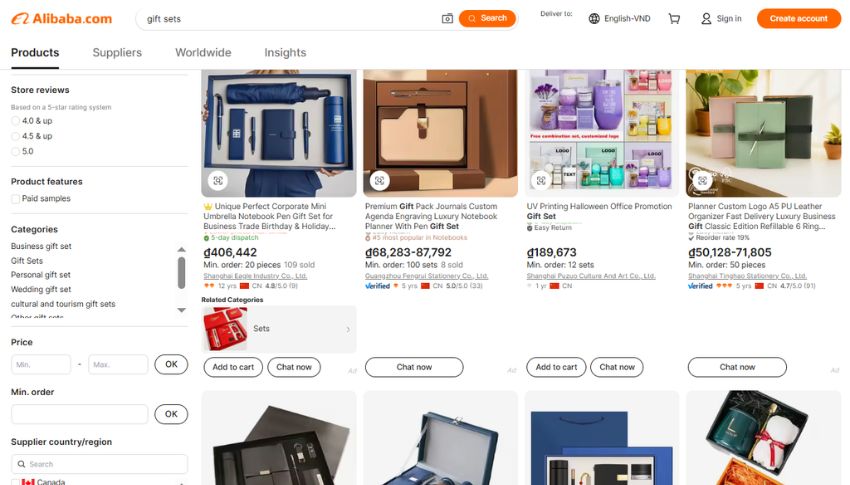850x485 pixels.
Task: Open the Insights tab
Action: 285,53
